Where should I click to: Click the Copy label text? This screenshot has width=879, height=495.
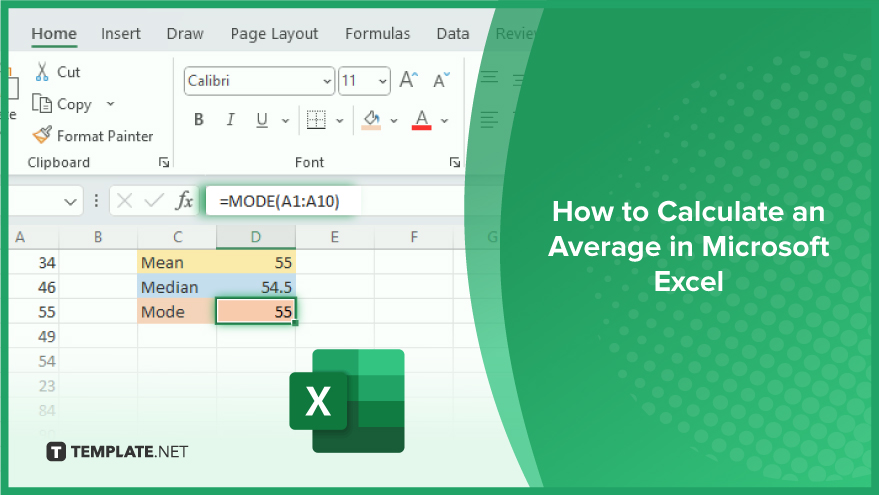pos(74,104)
